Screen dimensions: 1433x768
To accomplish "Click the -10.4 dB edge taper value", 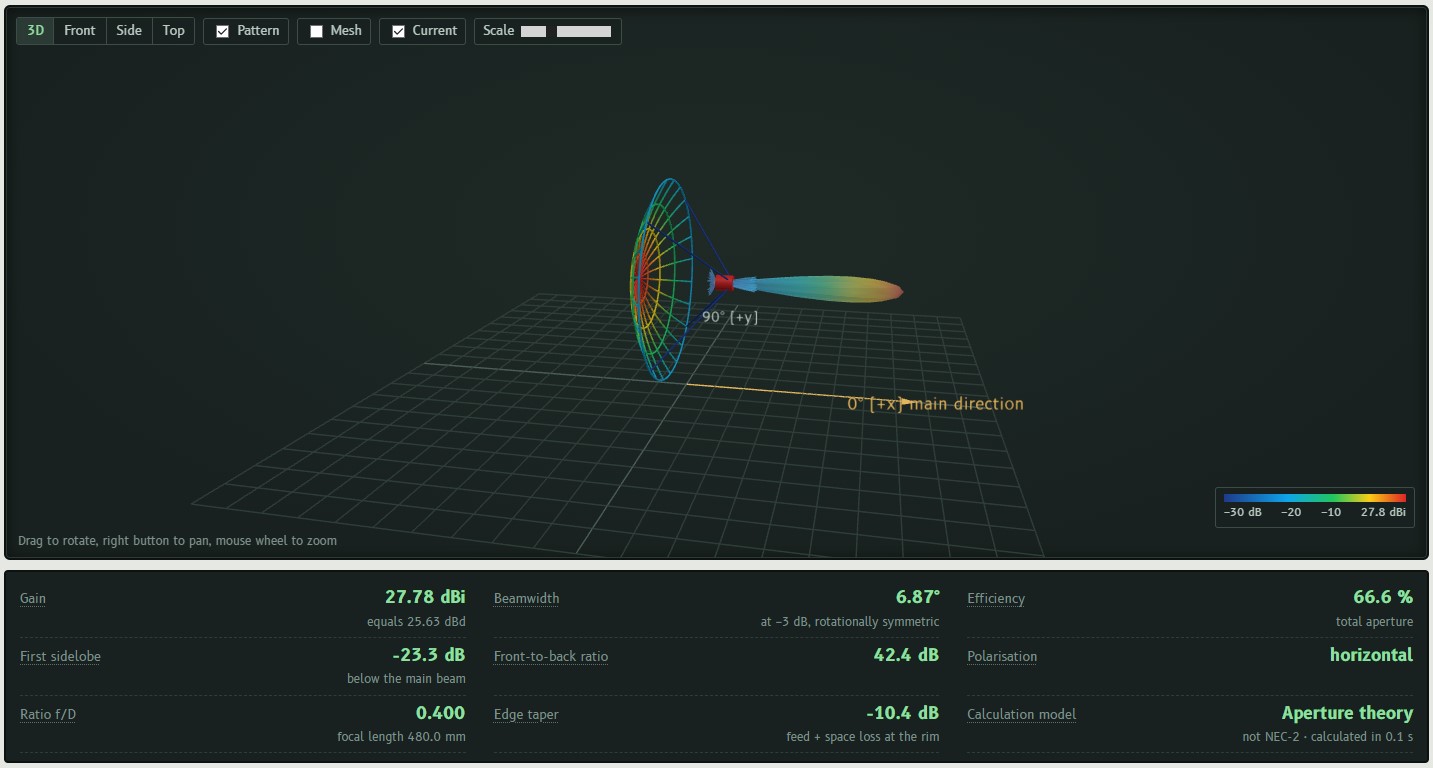I will pyautogui.click(x=902, y=713).
